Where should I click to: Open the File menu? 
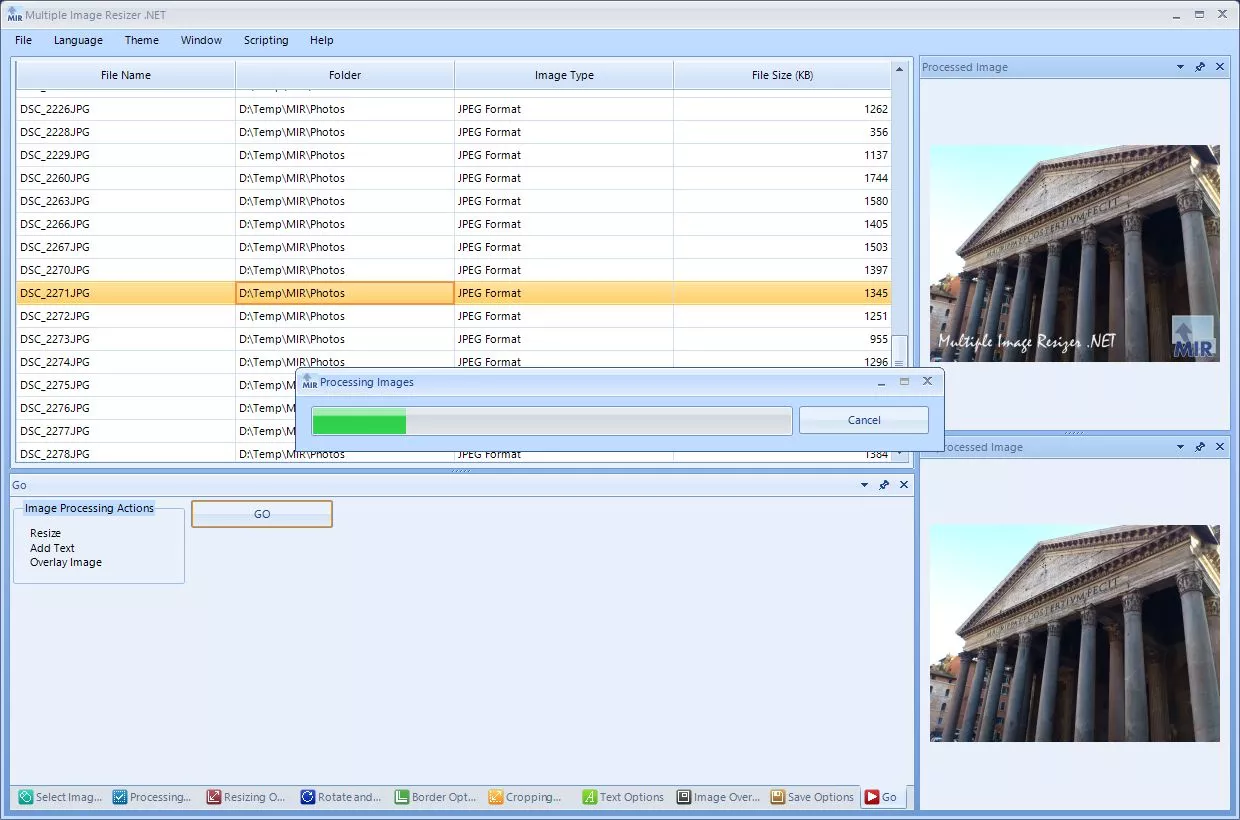pyautogui.click(x=23, y=40)
